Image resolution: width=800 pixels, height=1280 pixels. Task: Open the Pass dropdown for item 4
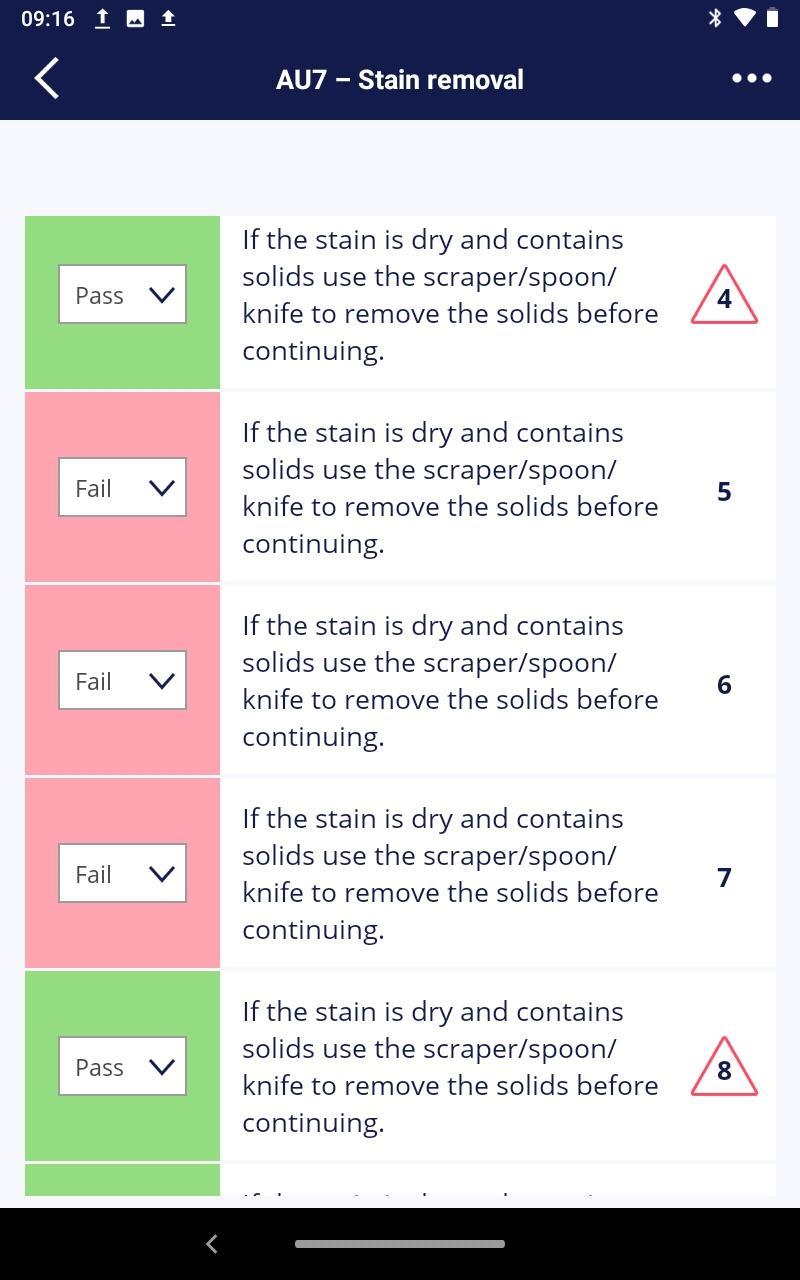tap(122, 295)
